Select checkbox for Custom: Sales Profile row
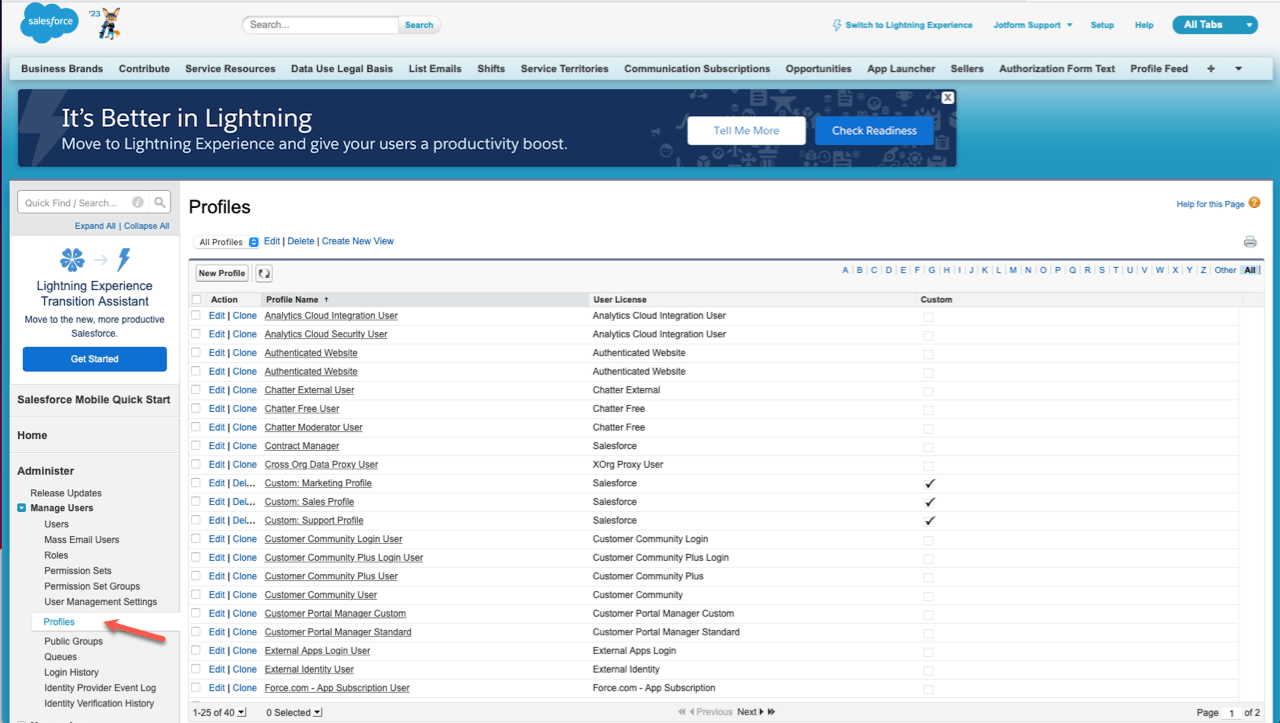Screen dimensions: 1280x723 (196, 502)
